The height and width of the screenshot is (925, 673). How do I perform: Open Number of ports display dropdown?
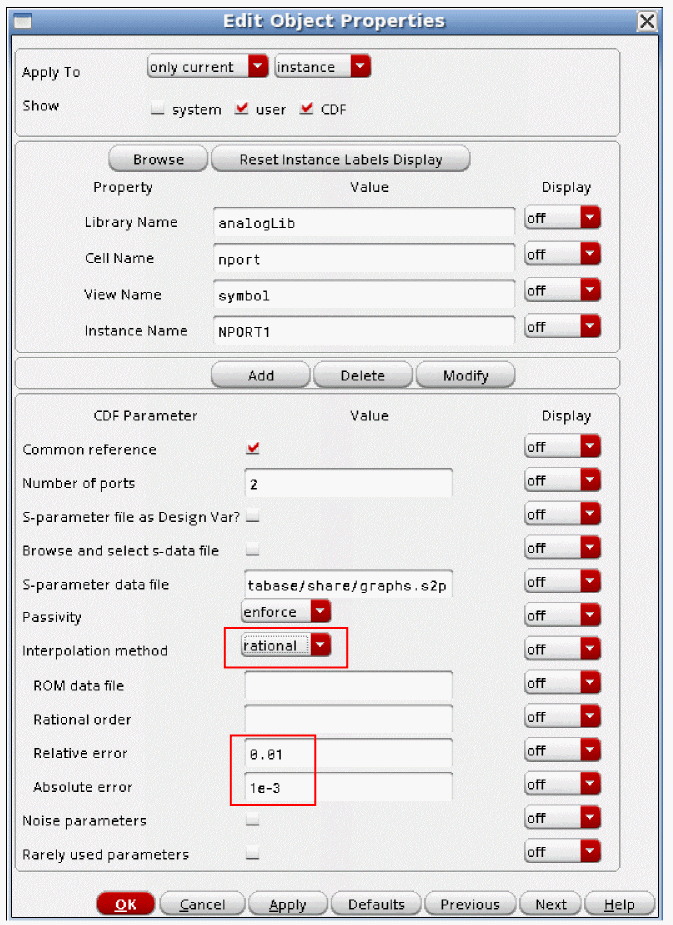[x=563, y=481]
